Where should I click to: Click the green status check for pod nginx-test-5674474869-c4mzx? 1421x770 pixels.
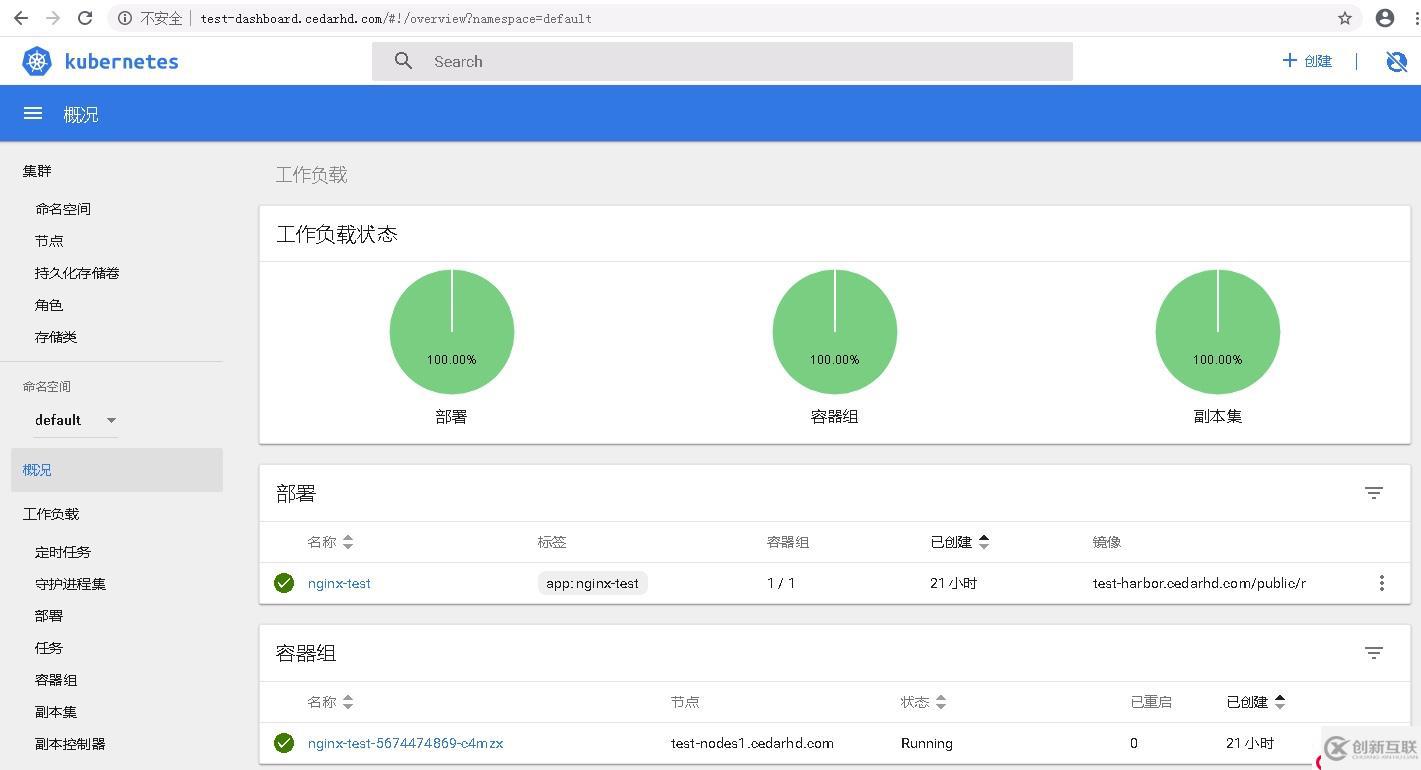(284, 743)
